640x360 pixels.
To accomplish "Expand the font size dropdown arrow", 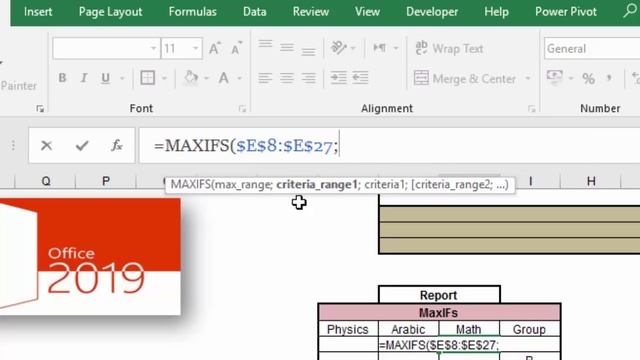I will click(196, 49).
